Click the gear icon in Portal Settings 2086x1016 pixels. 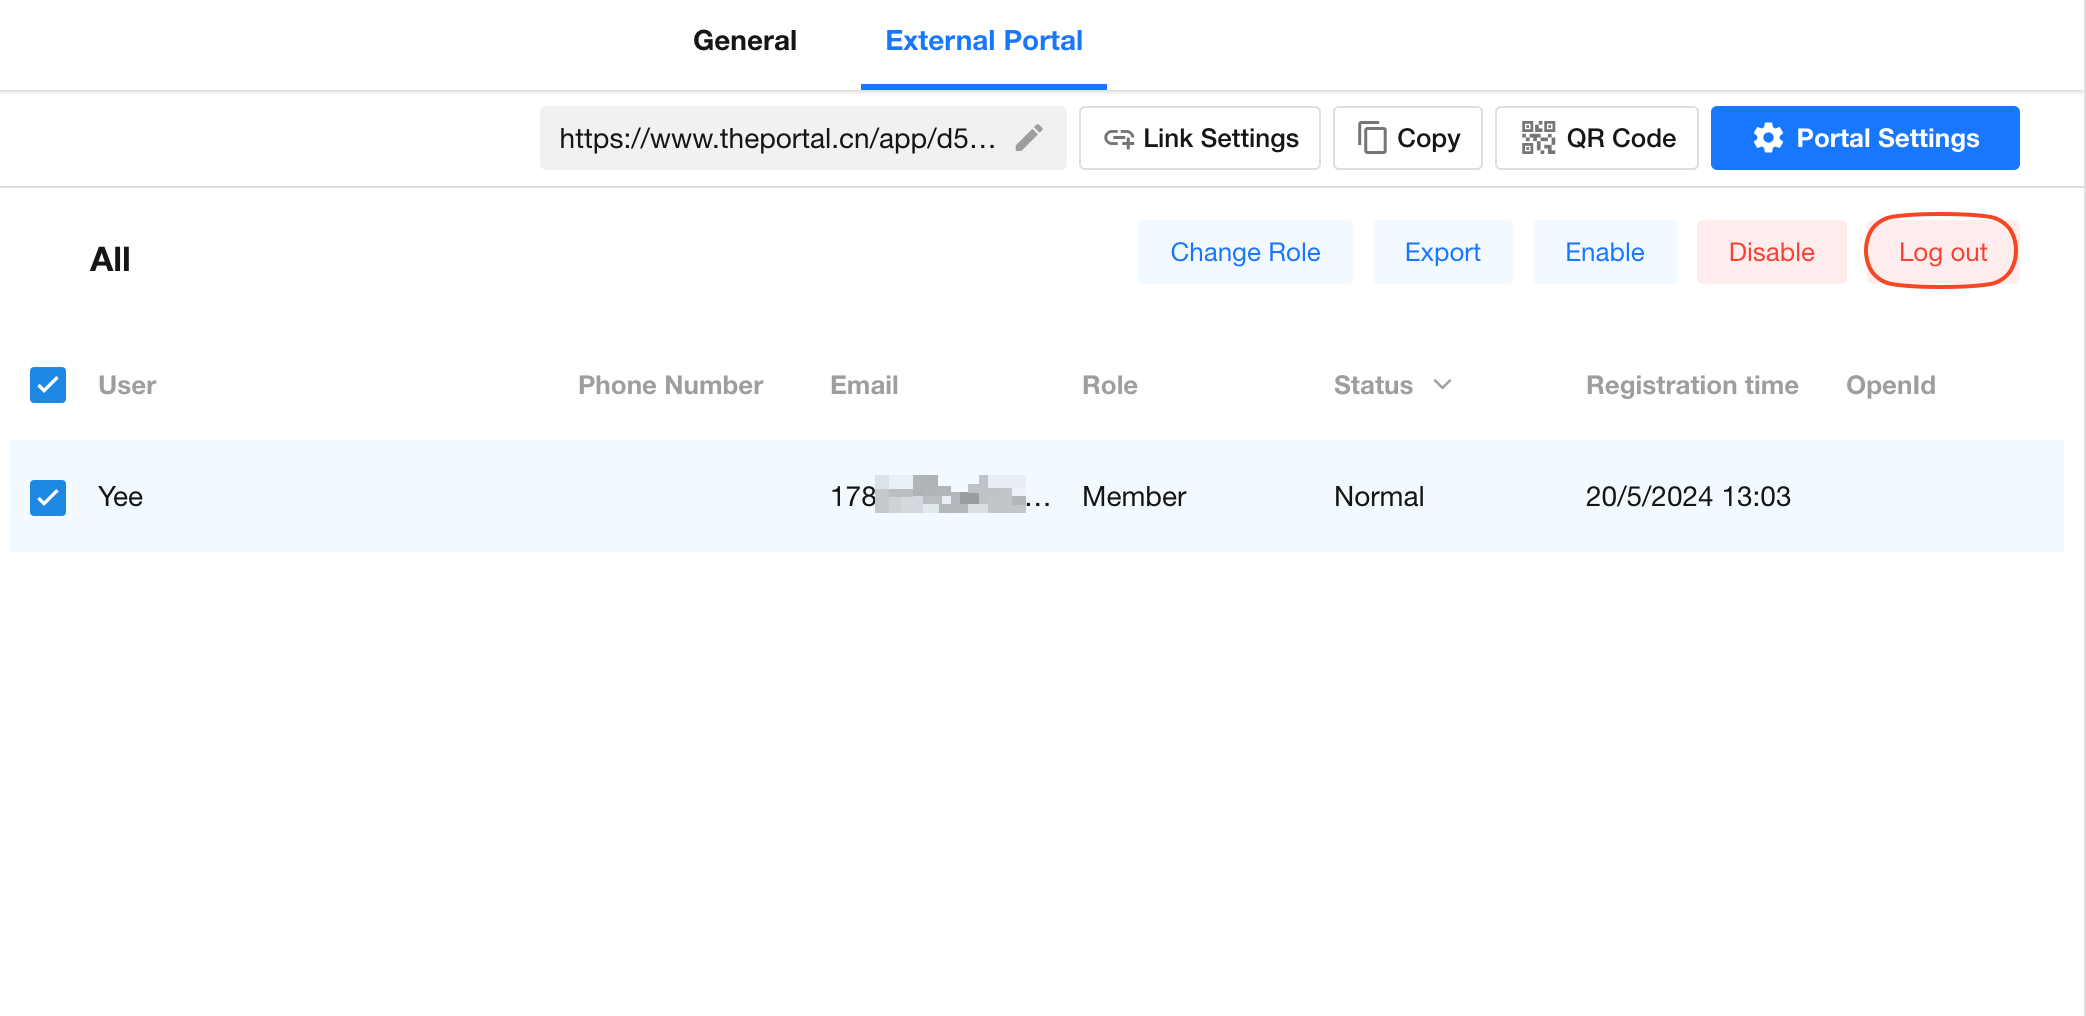point(1768,138)
